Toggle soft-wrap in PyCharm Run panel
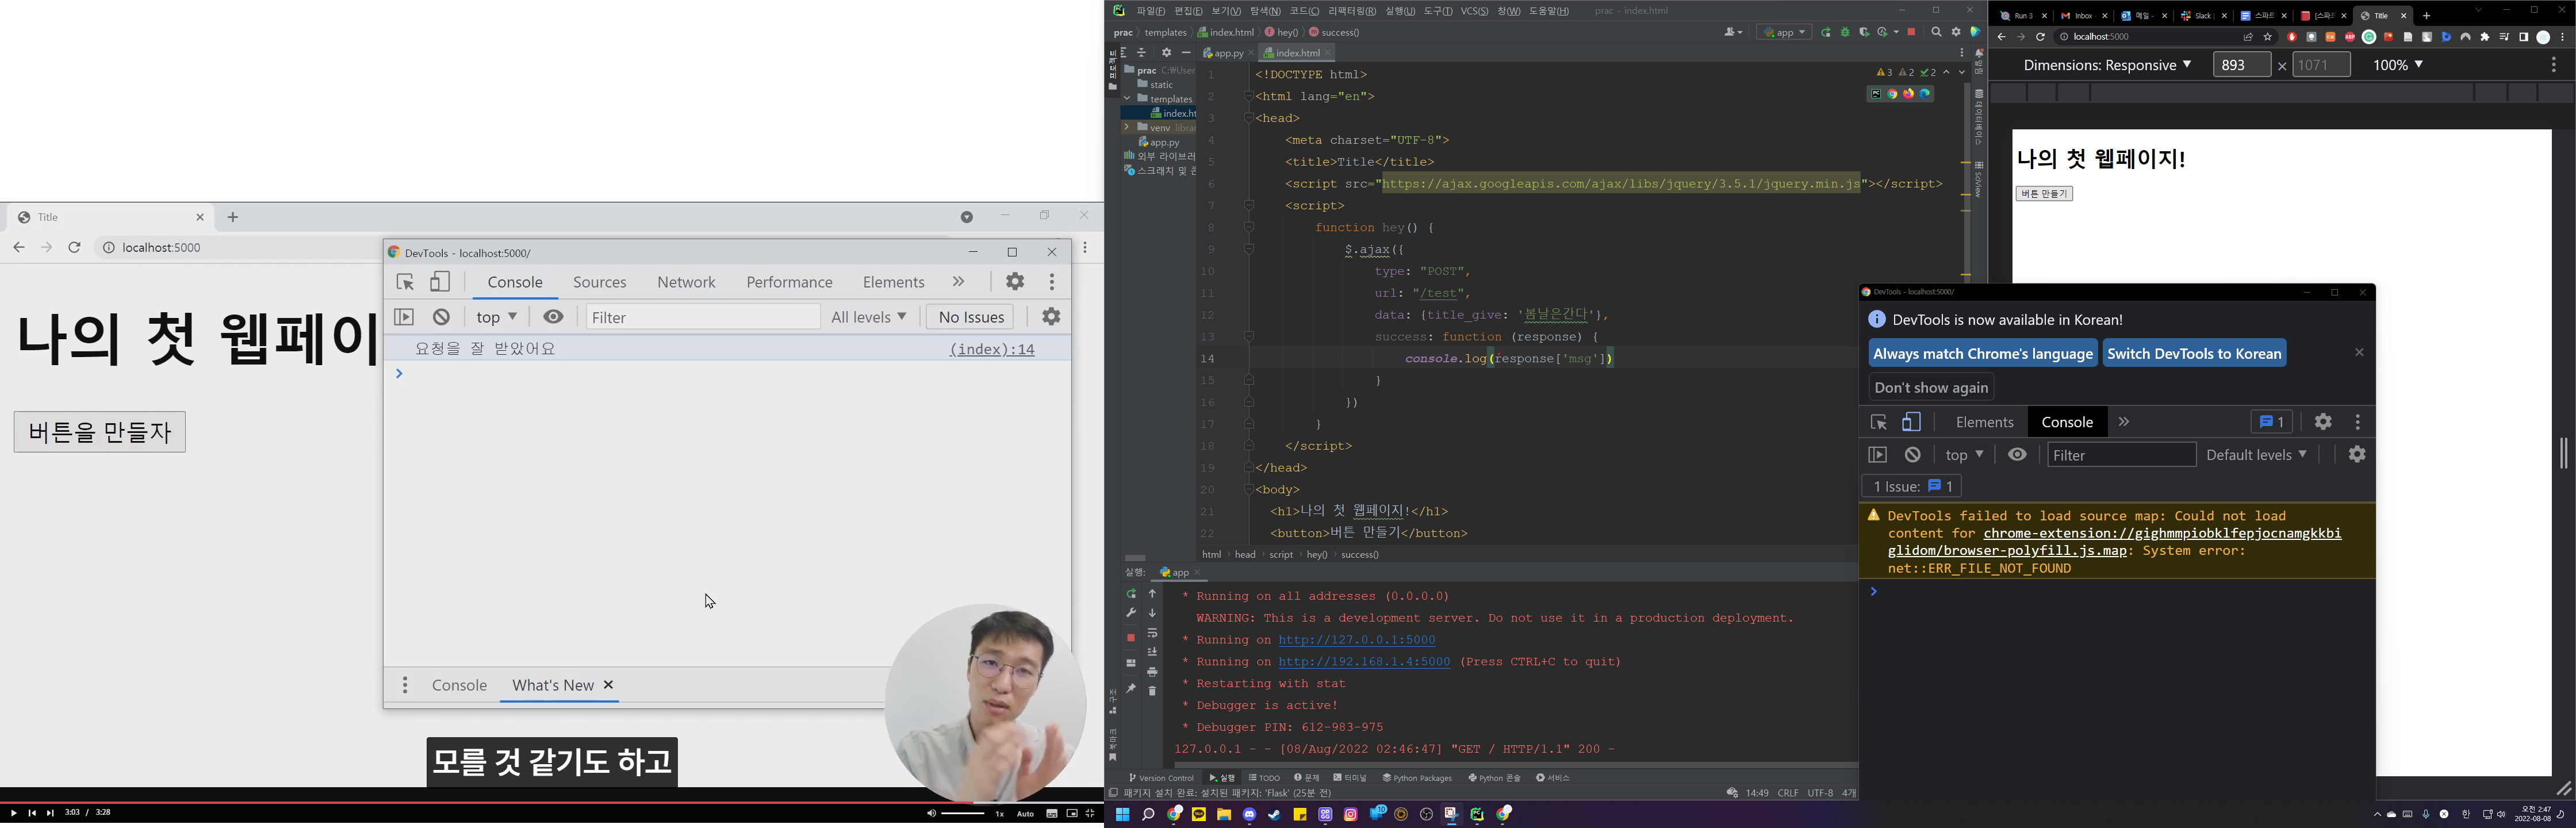 coord(1152,633)
